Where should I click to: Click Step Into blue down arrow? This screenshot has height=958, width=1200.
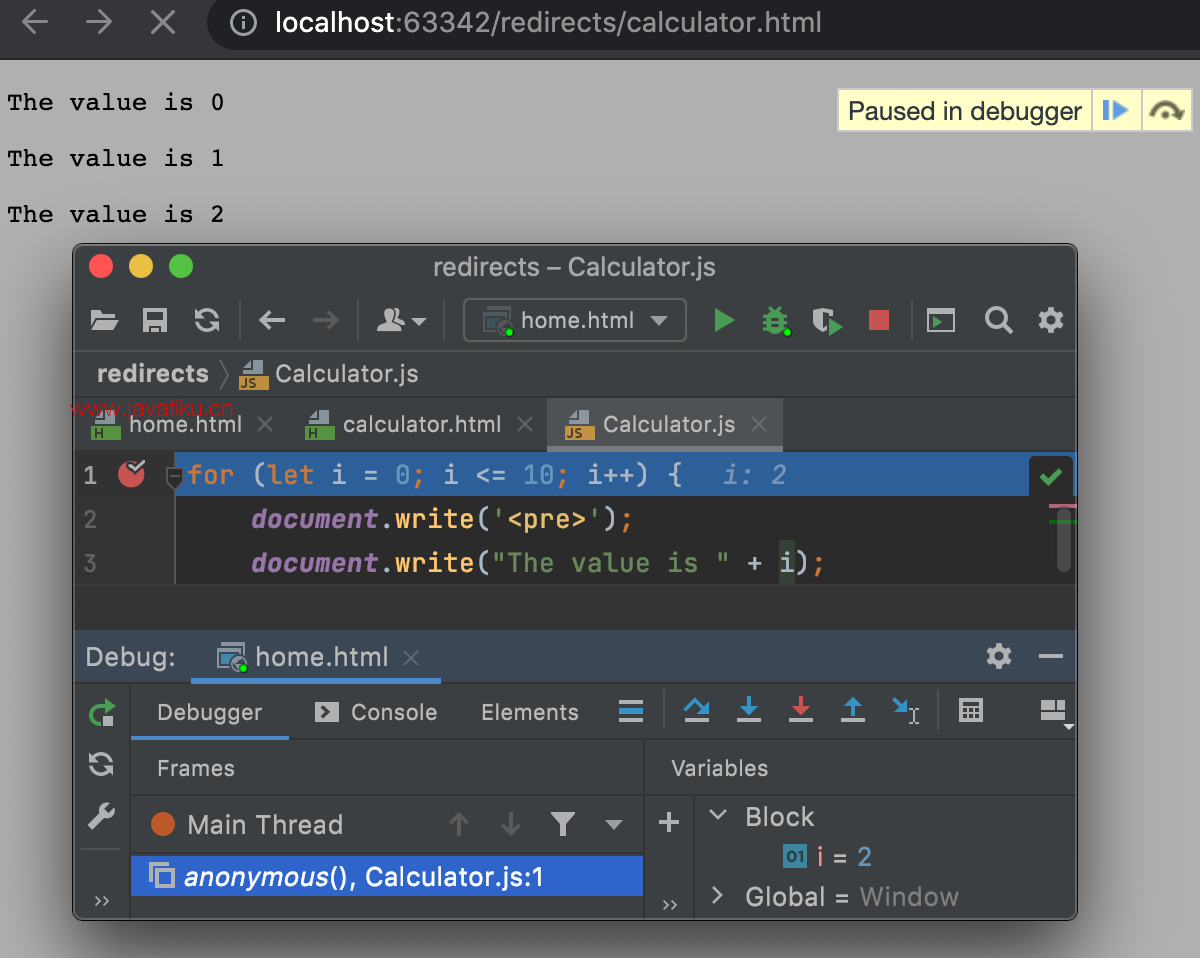click(749, 711)
